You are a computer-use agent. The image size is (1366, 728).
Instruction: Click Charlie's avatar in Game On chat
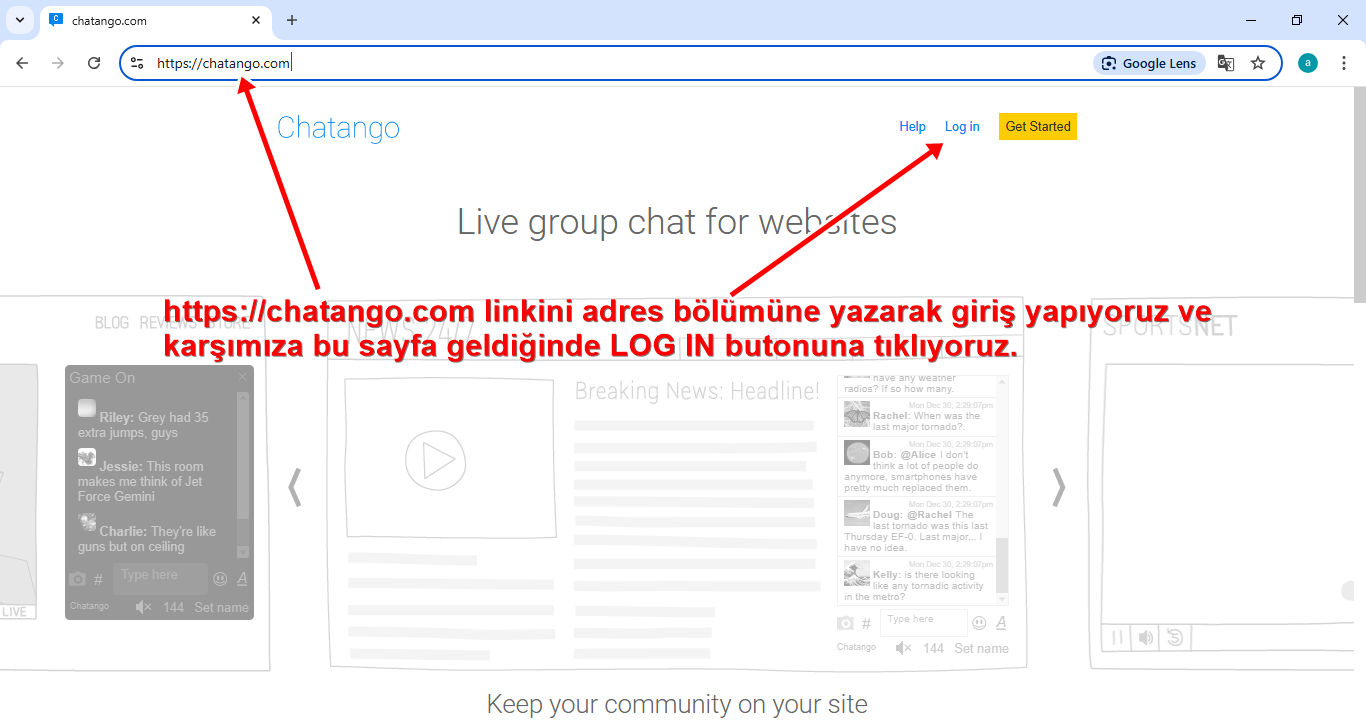pyautogui.click(x=87, y=522)
